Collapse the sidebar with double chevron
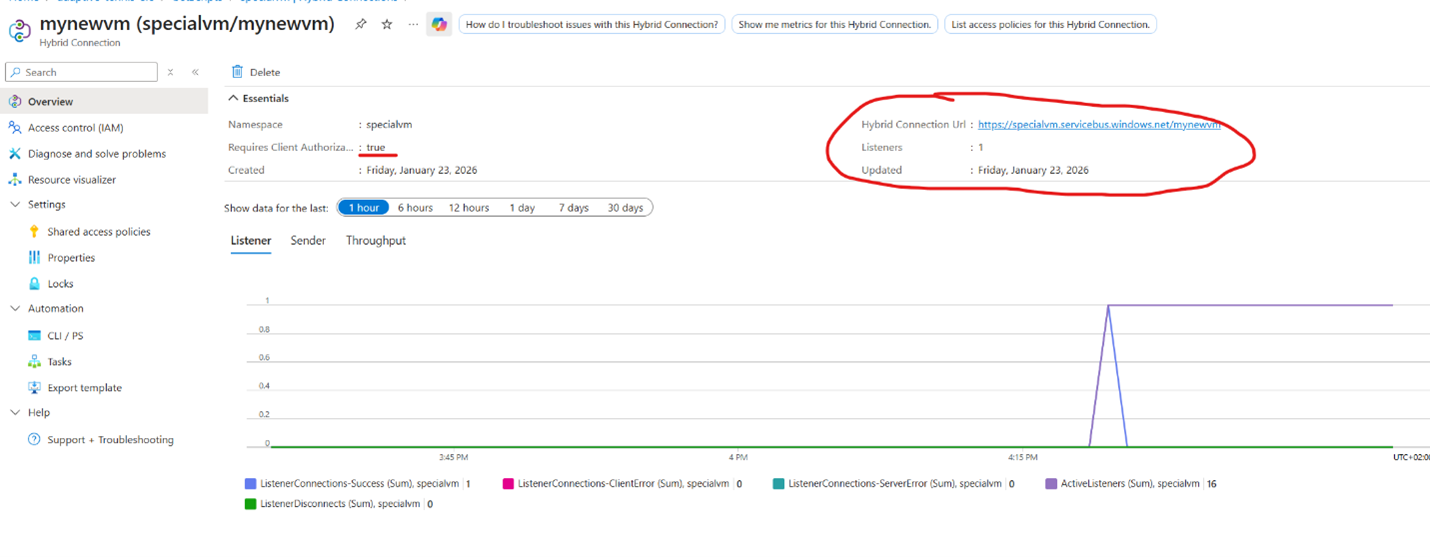 pos(195,72)
